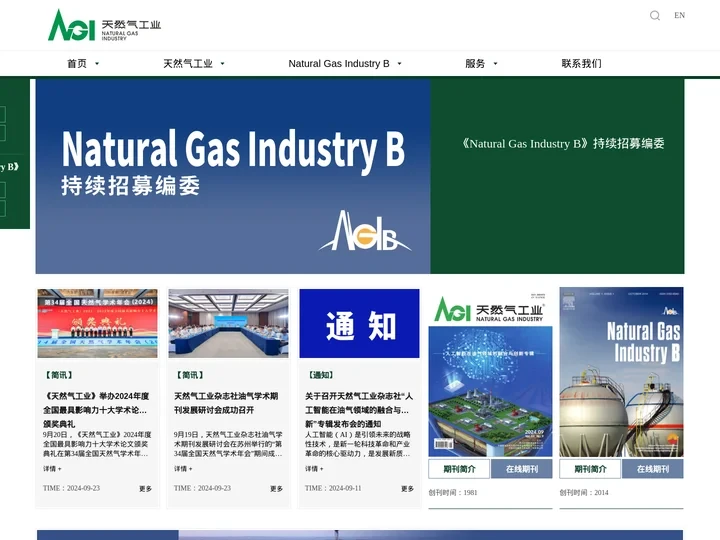Open article 《天然气工业》举办2024年度 title
This screenshot has height=540, width=720.
tap(96, 410)
